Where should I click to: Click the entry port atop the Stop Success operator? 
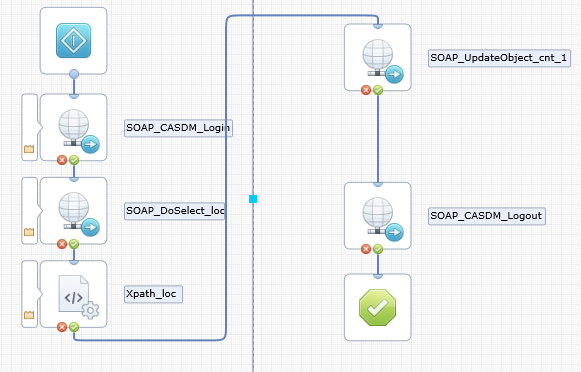click(x=378, y=276)
